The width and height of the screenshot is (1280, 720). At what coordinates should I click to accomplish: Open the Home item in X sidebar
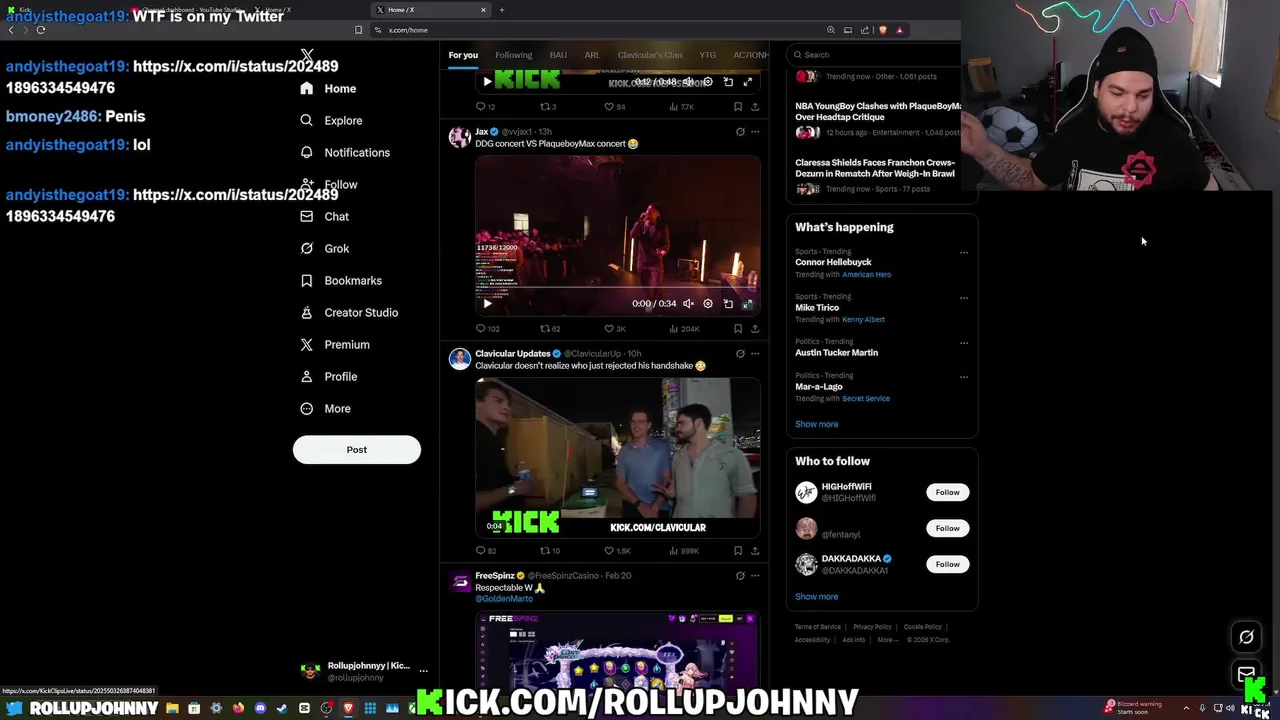pos(328,89)
